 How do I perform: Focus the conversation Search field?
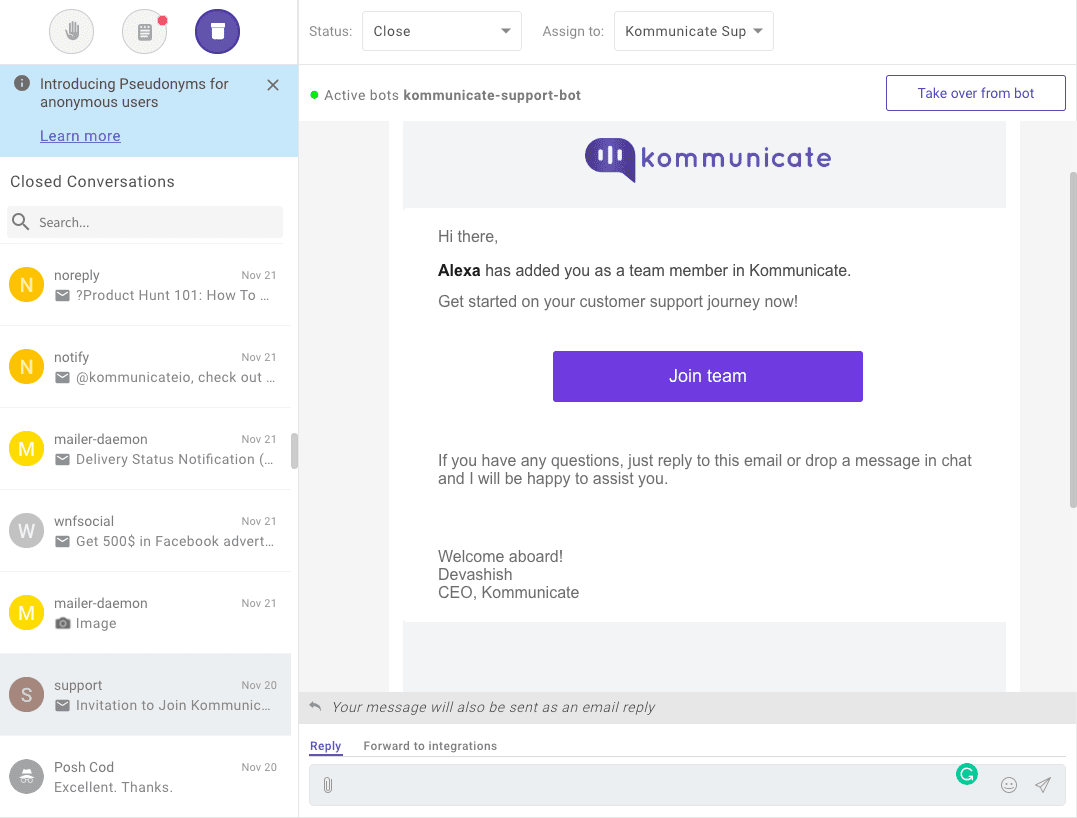pos(145,222)
